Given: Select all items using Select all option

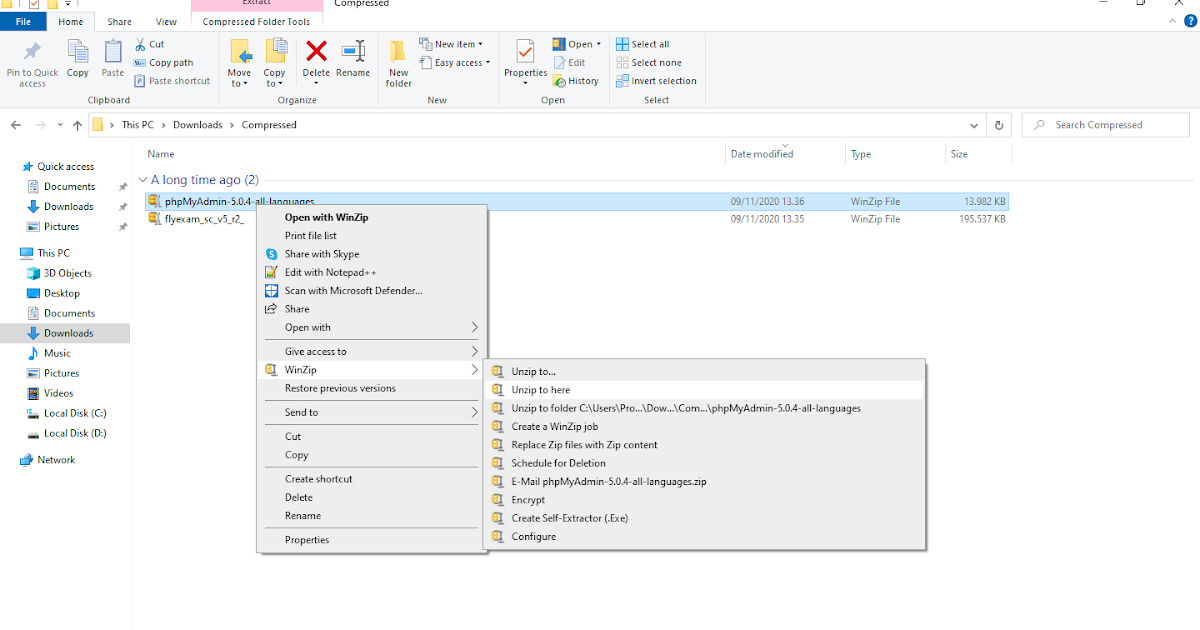Looking at the screenshot, I should pyautogui.click(x=648, y=43).
